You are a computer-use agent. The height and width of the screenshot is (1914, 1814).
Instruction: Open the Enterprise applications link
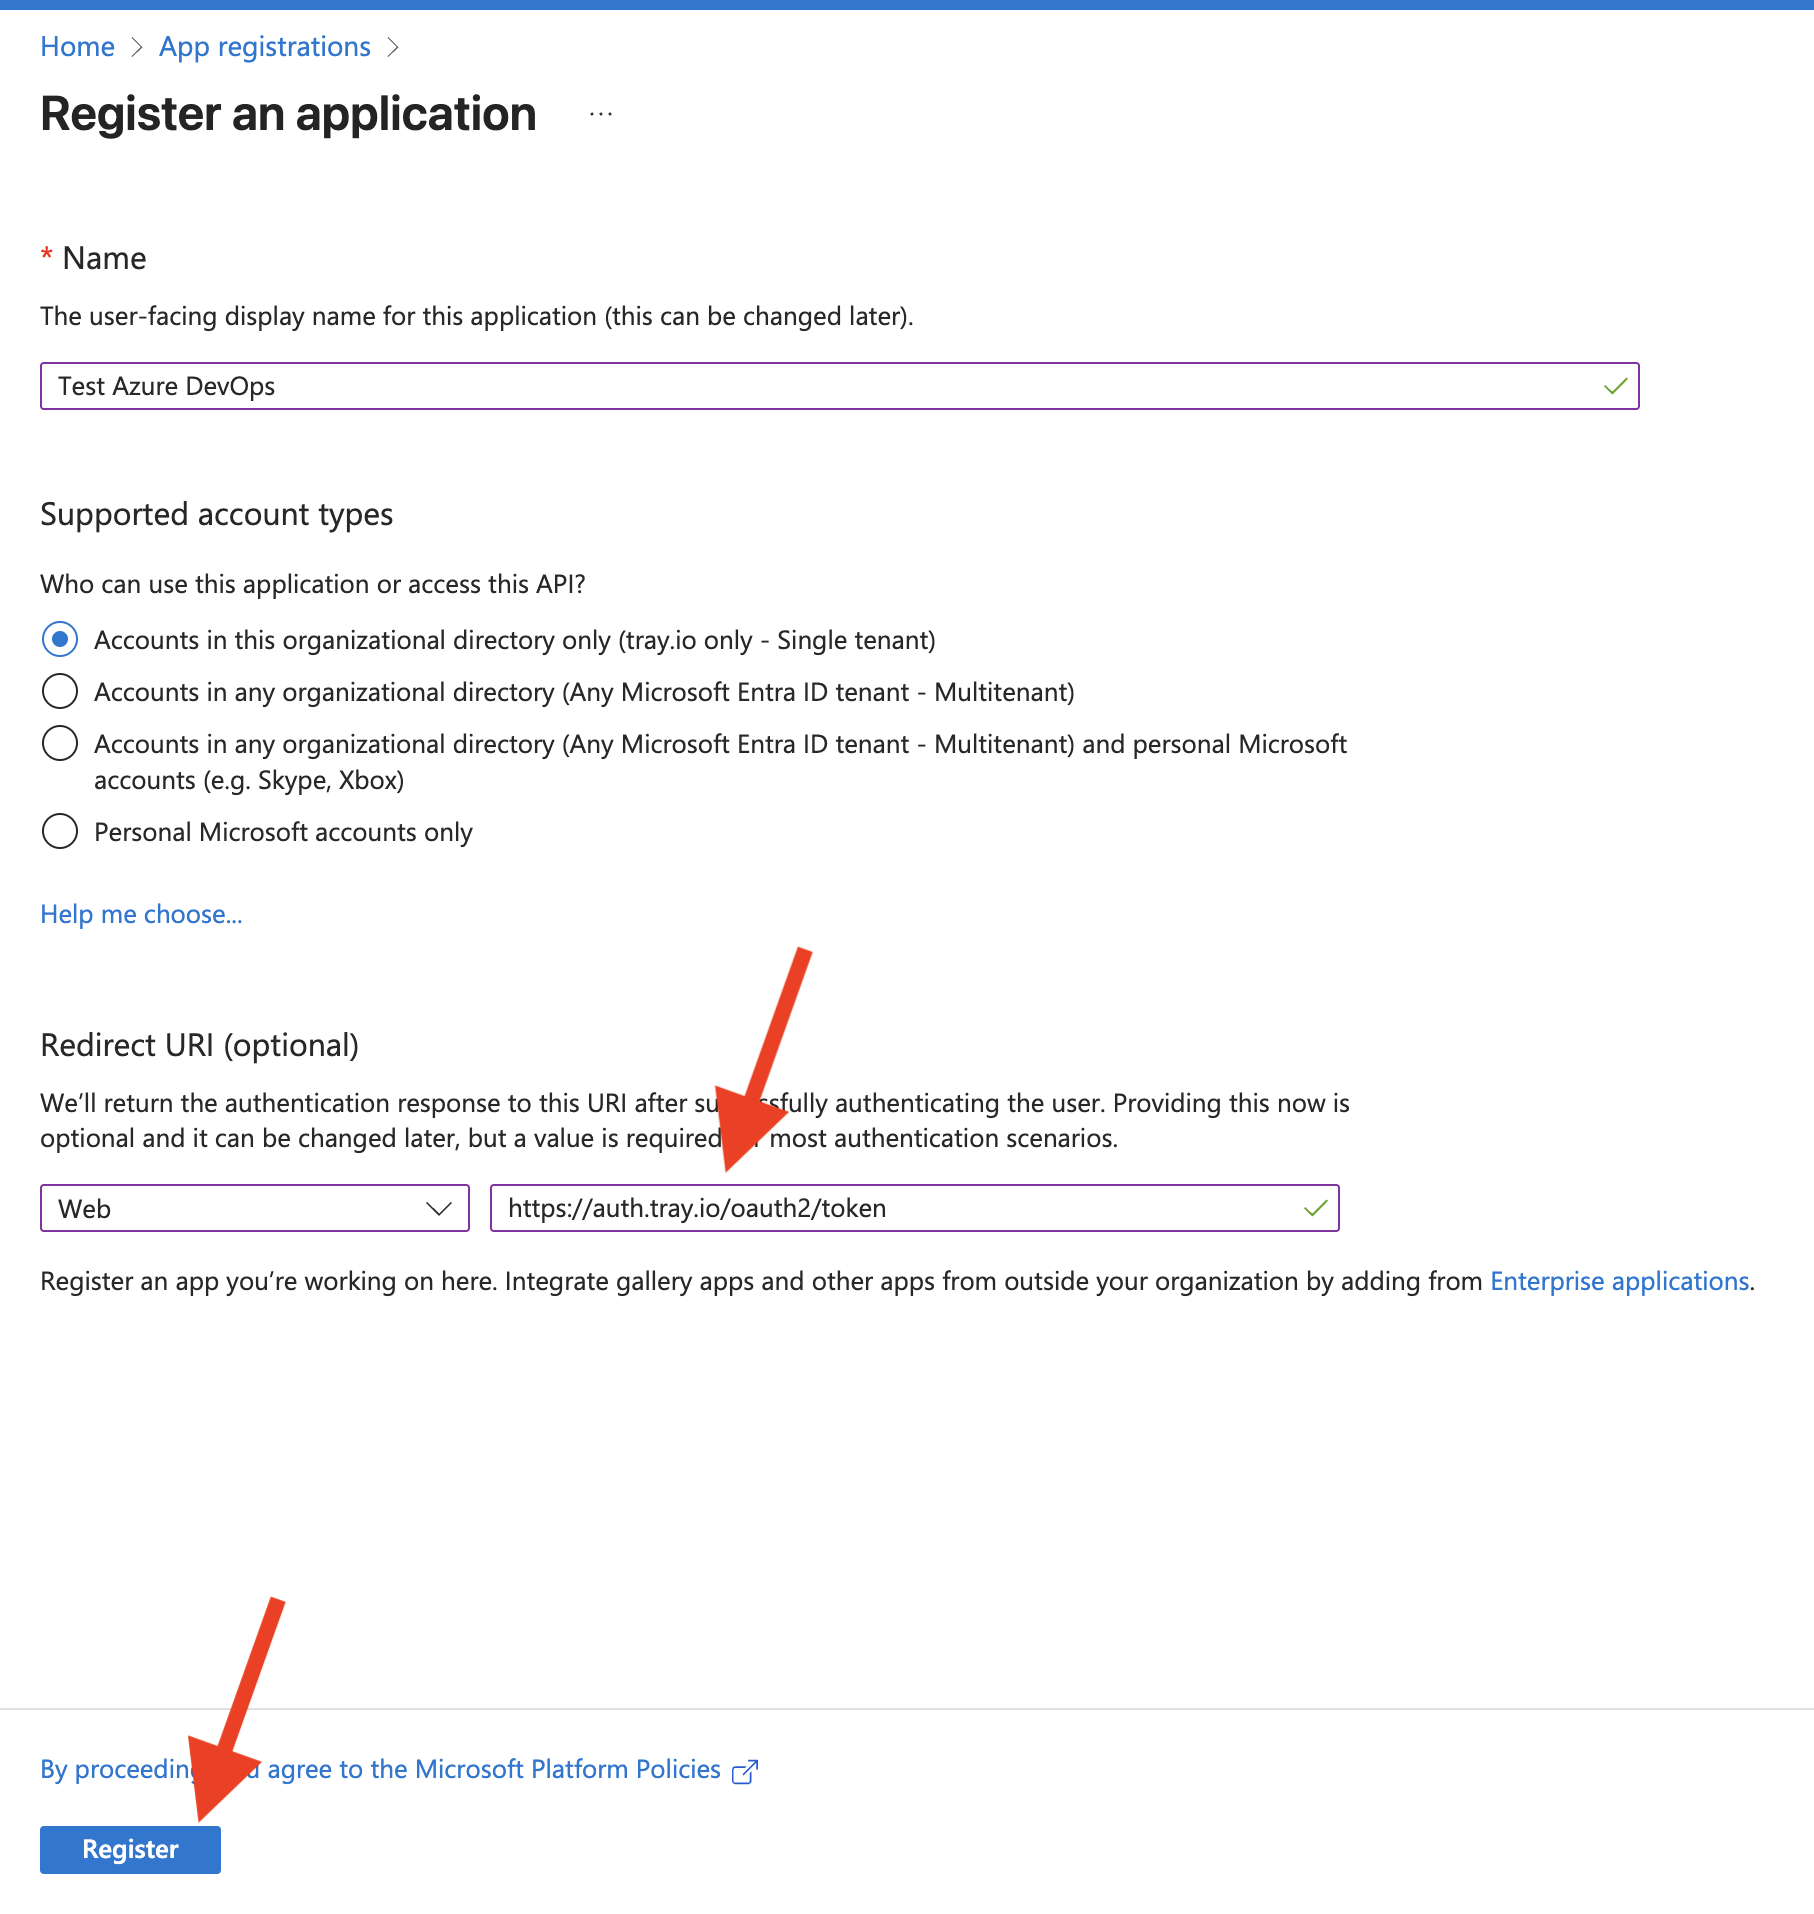click(1619, 1281)
